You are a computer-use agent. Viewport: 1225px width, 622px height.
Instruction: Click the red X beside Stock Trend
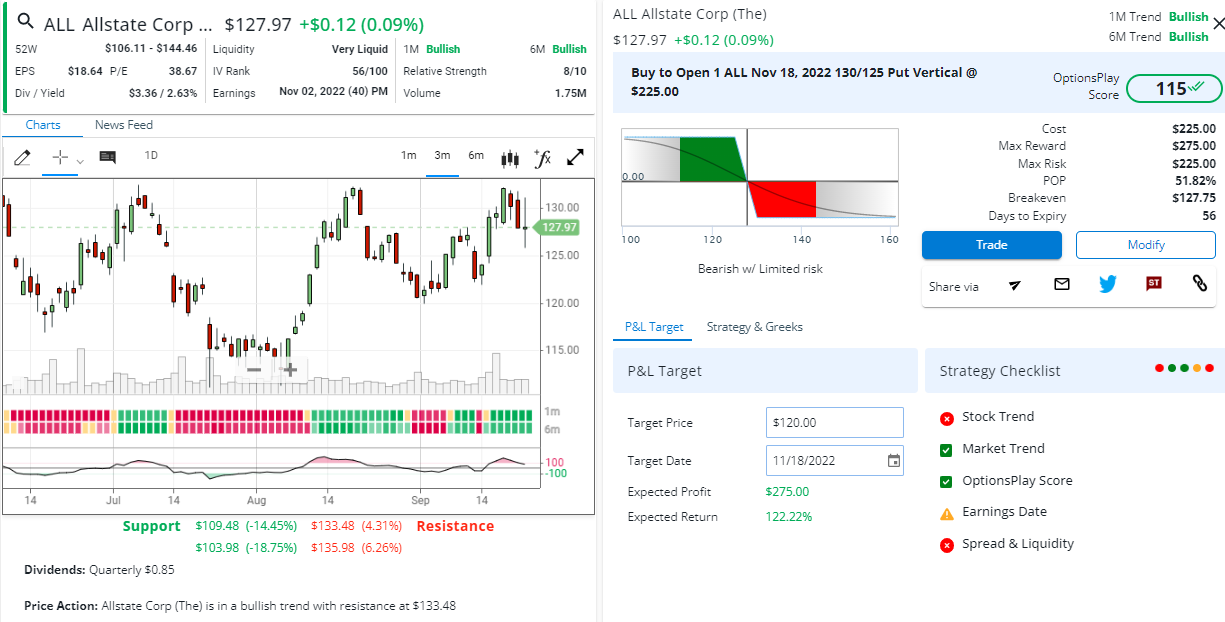947,418
